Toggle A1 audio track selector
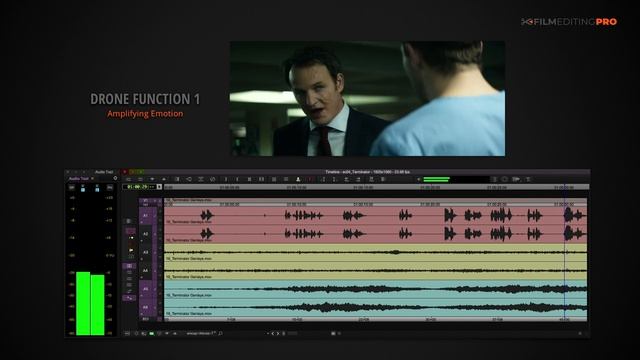The image size is (640, 360). pyautogui.click(x=145, y=216)
